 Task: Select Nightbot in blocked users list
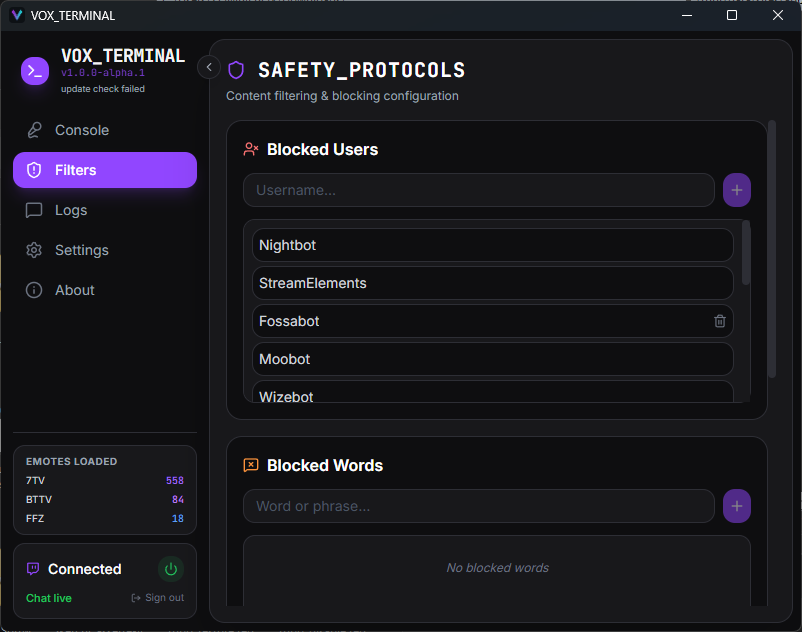(x=493, y=245)
